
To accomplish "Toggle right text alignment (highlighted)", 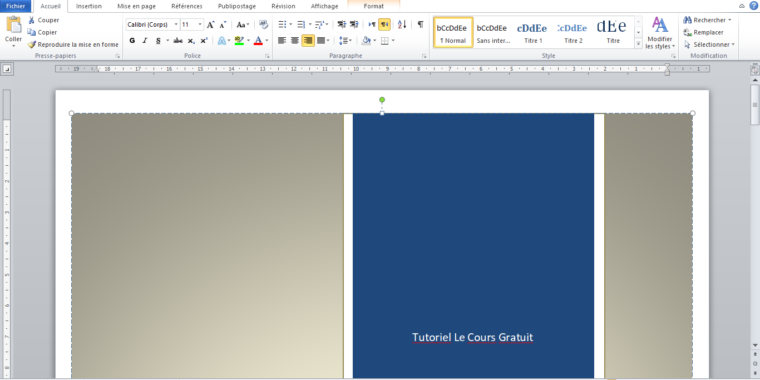I will click(x=308, y=41).
